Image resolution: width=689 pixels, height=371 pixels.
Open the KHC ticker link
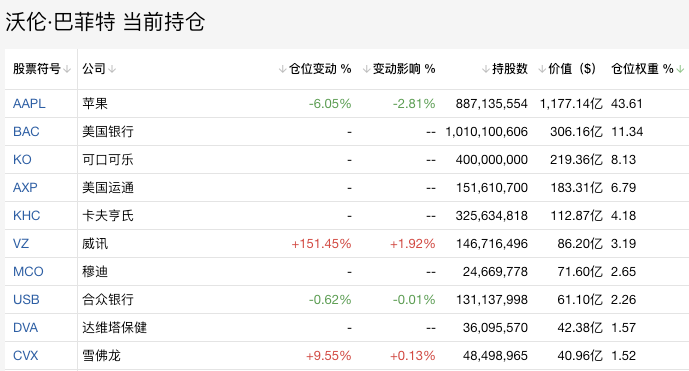coord(26,215)
